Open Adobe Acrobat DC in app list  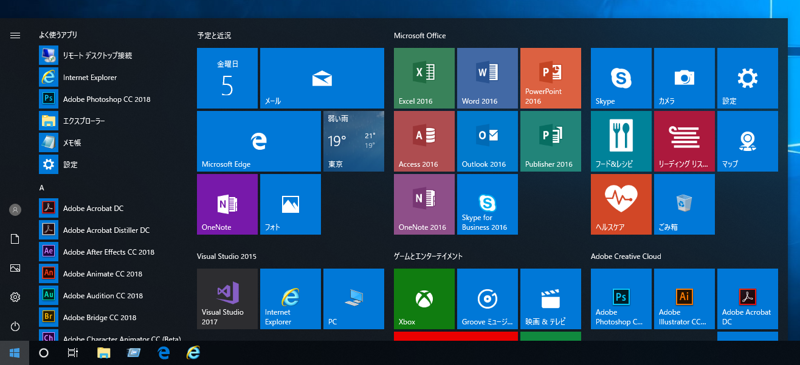[x=110, y=208]
